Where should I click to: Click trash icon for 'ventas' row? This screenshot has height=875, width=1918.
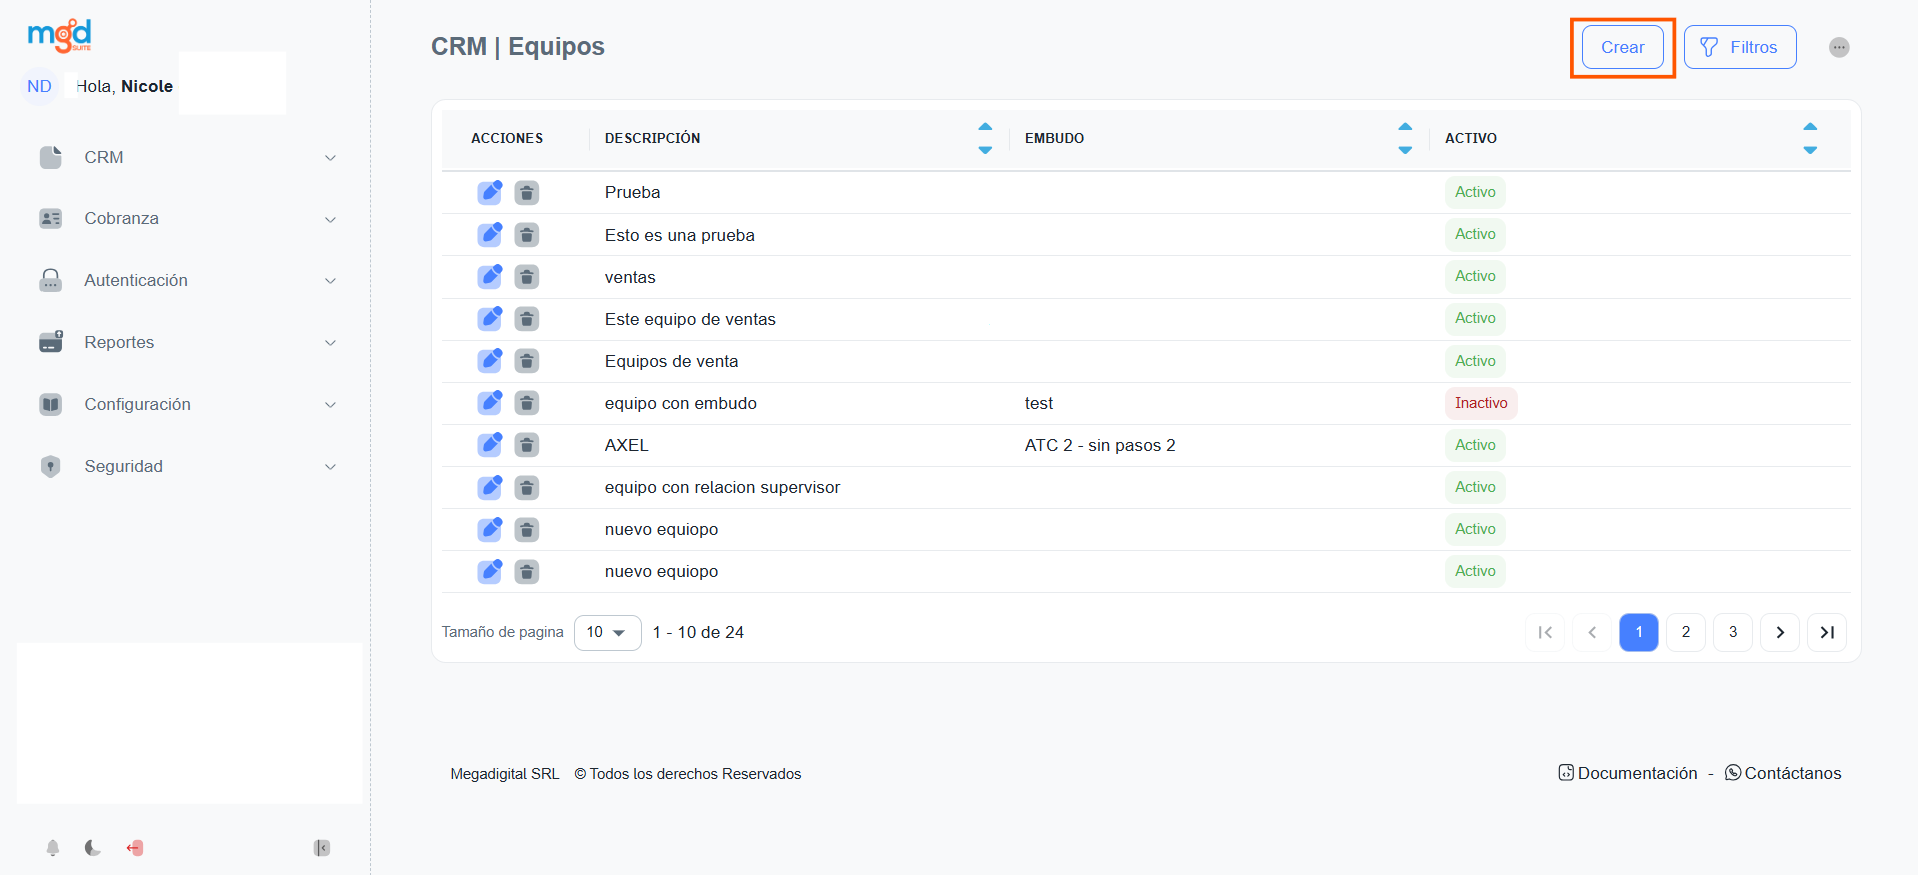click(x=526, y=277)
